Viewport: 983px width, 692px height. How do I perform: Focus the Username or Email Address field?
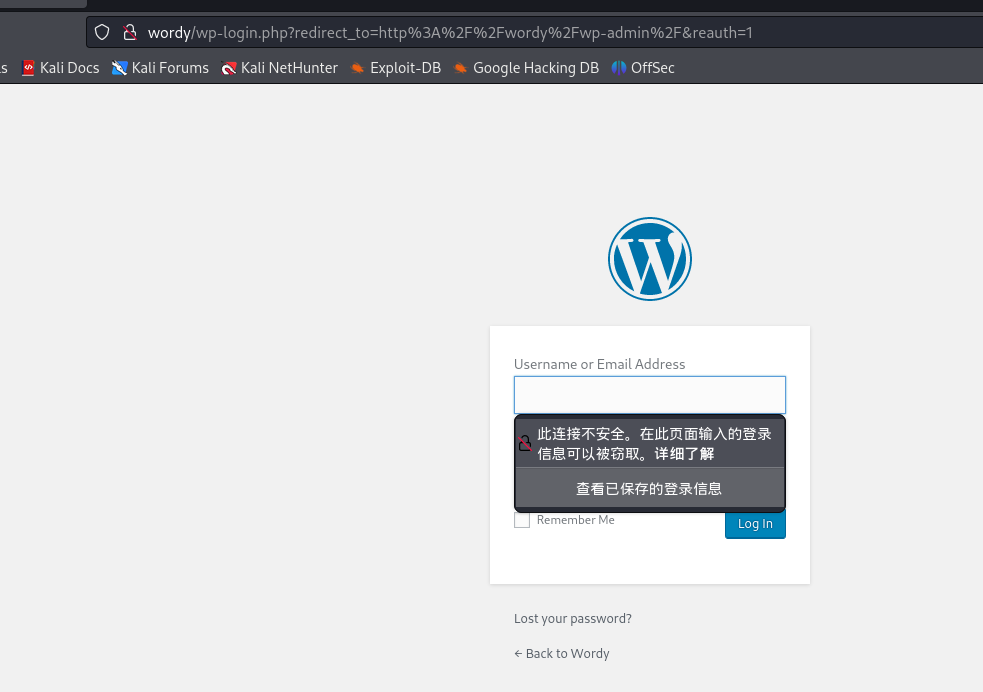click(x=649, y=395)
